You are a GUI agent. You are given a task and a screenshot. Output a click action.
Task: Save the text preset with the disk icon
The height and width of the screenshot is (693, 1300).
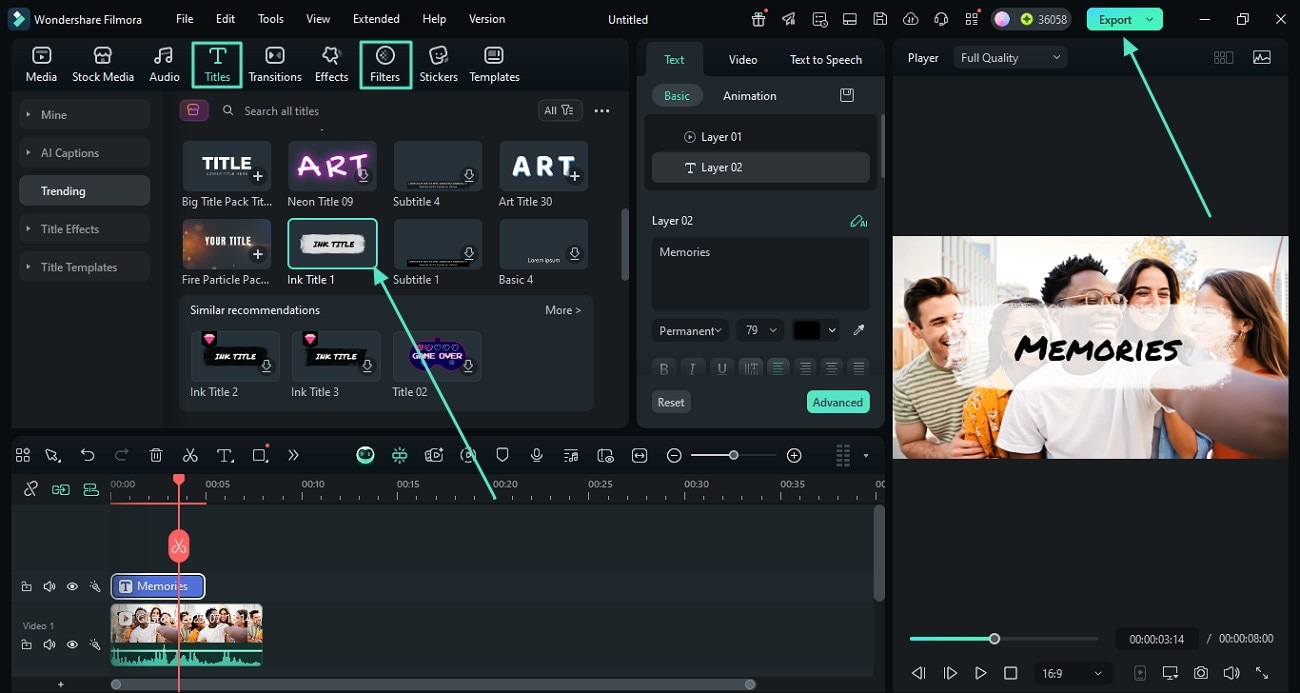pyautogui.click(x=847, y=95)
